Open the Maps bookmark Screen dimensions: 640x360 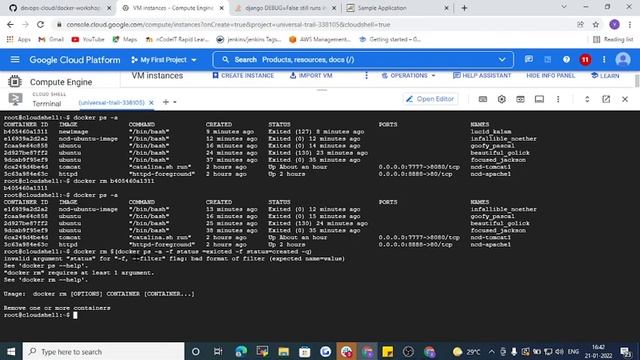125,40
